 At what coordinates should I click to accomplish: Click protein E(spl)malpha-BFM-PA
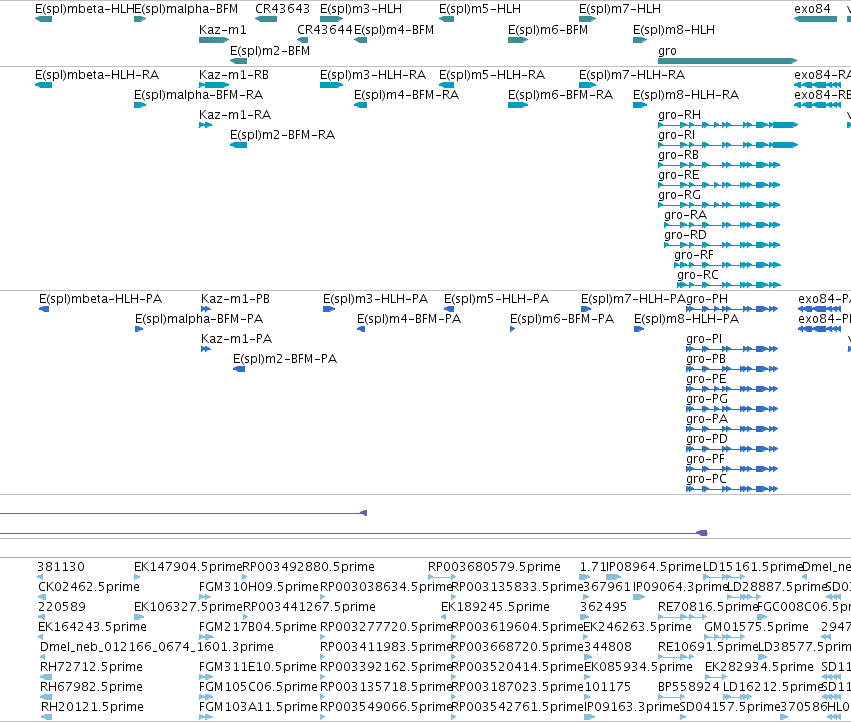(x=199, y=319)
